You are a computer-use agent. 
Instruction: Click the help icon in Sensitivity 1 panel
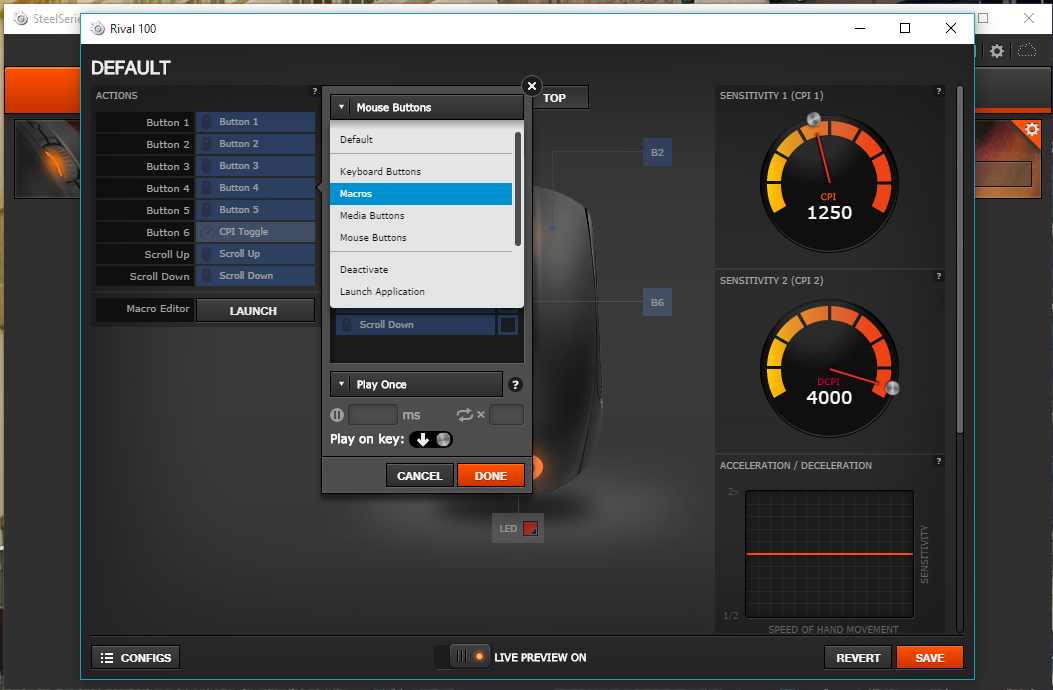[x=938, y=92]
